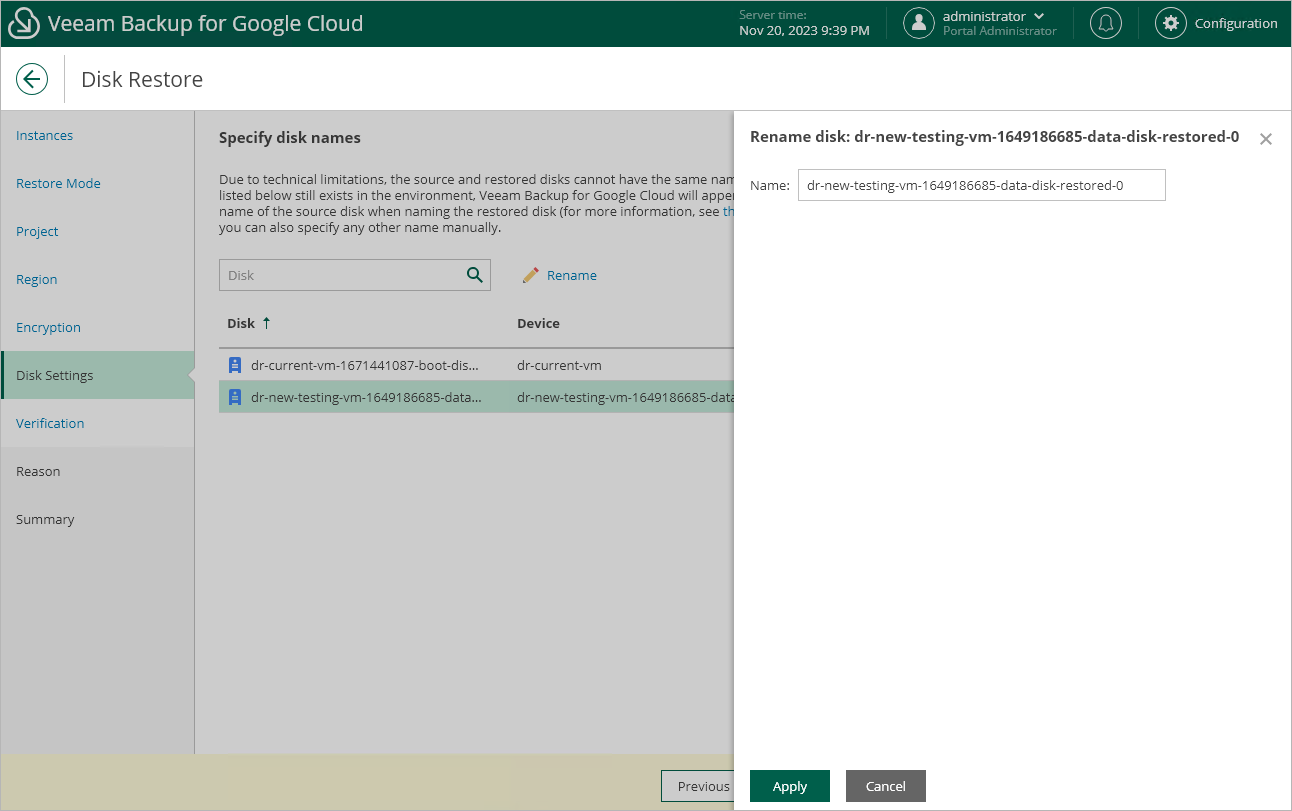1292x811 pixels.
Task: Click the Disk Restore page title
Action: coord(142,79)
